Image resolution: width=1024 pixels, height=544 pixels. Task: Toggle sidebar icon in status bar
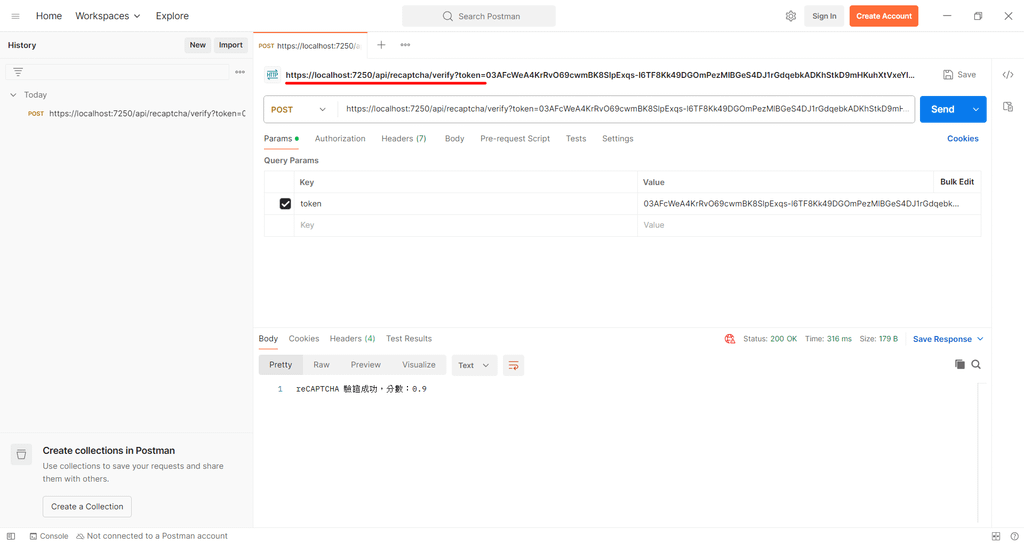click(x=11, y=536)
